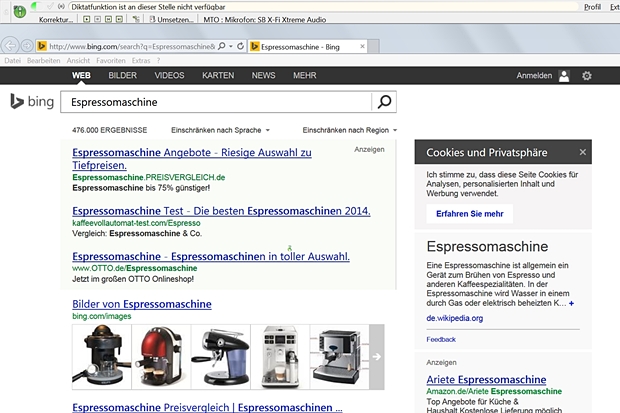Expand Einschränken nach Sprache dropdown
The width and height of the screenshot is (620, 413).
pyautogui.click(x=220, y=130)
